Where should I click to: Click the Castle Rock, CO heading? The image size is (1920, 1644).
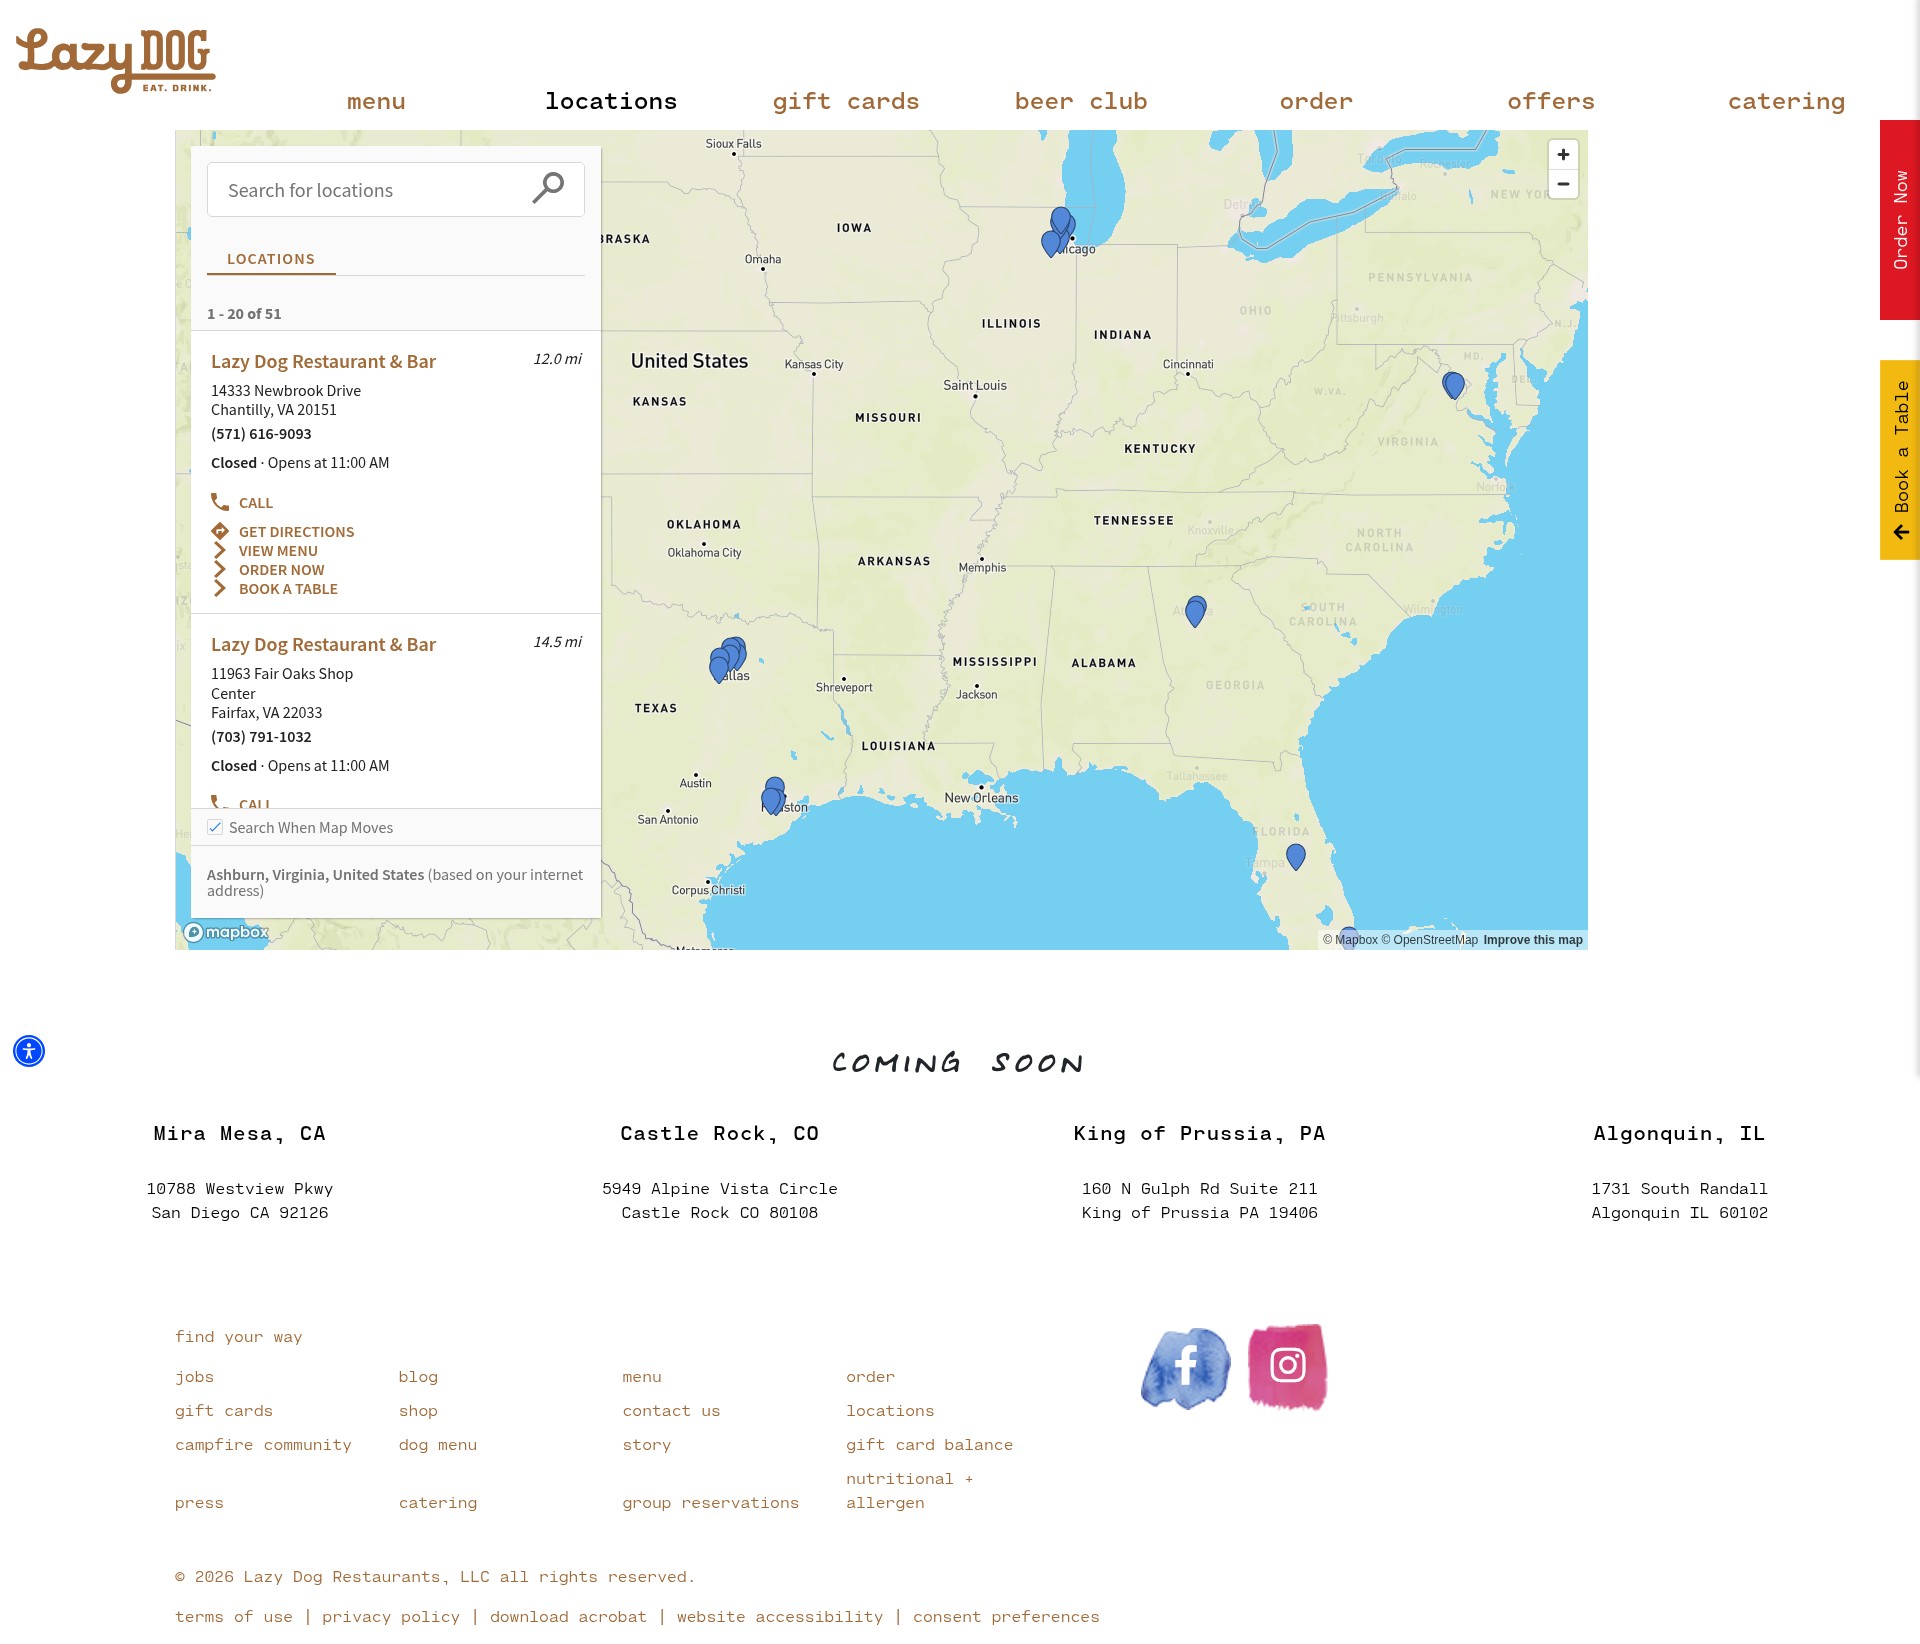coord(720,1133)
